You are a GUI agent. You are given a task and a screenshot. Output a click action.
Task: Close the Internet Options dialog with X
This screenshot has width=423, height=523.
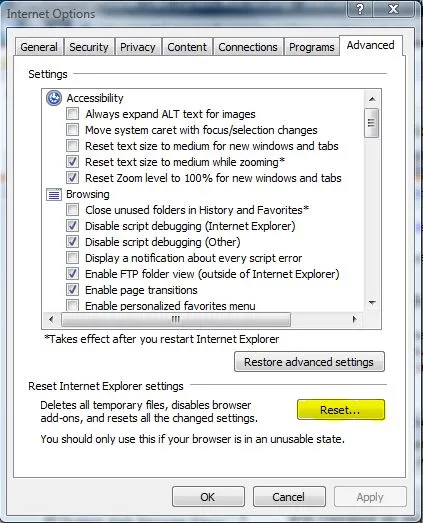tap(394, 9)
